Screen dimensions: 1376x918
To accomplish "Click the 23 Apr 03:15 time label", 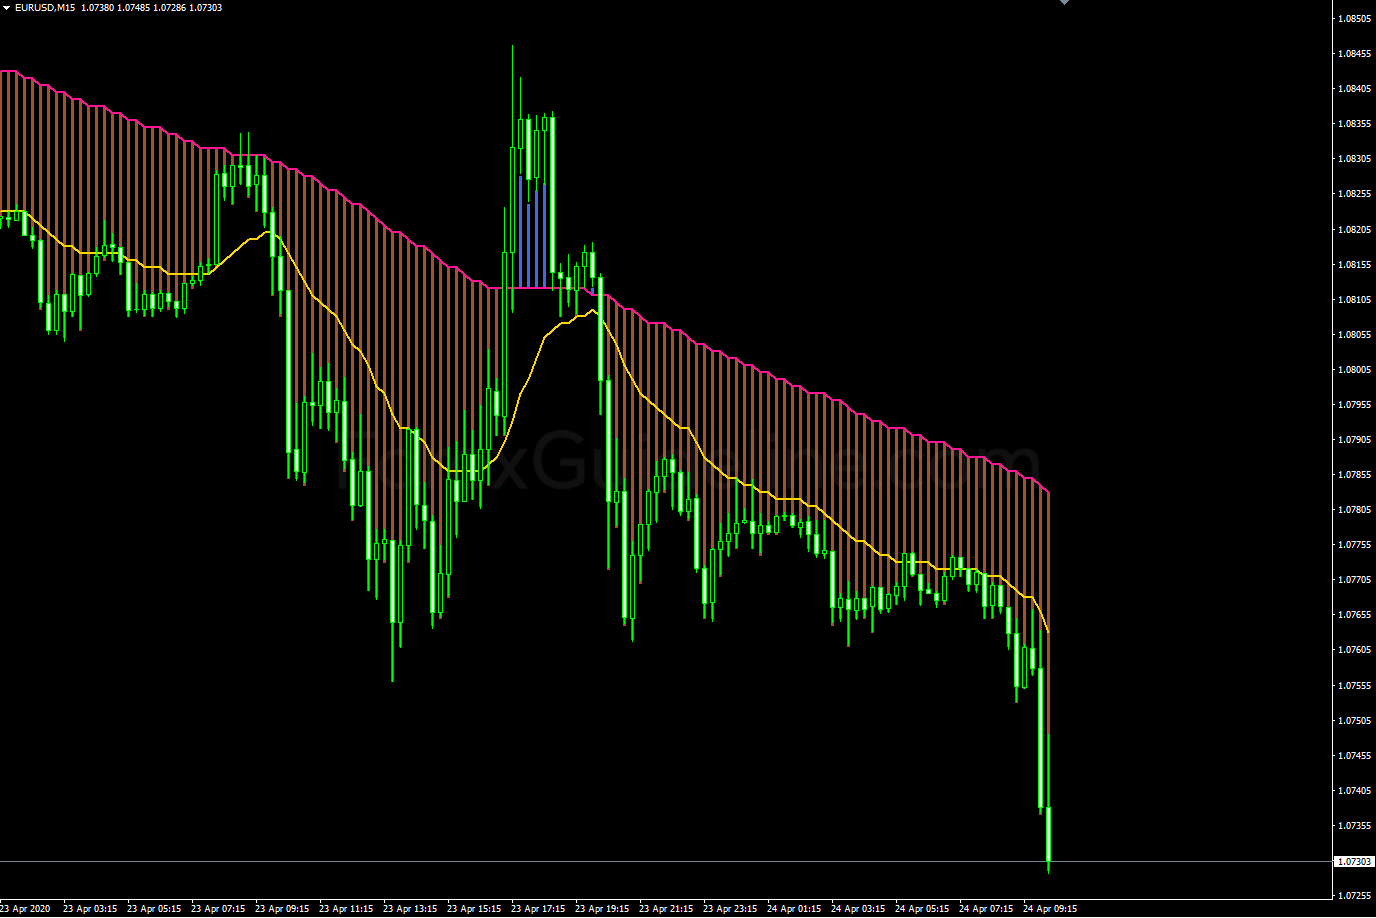I will 90,909.
